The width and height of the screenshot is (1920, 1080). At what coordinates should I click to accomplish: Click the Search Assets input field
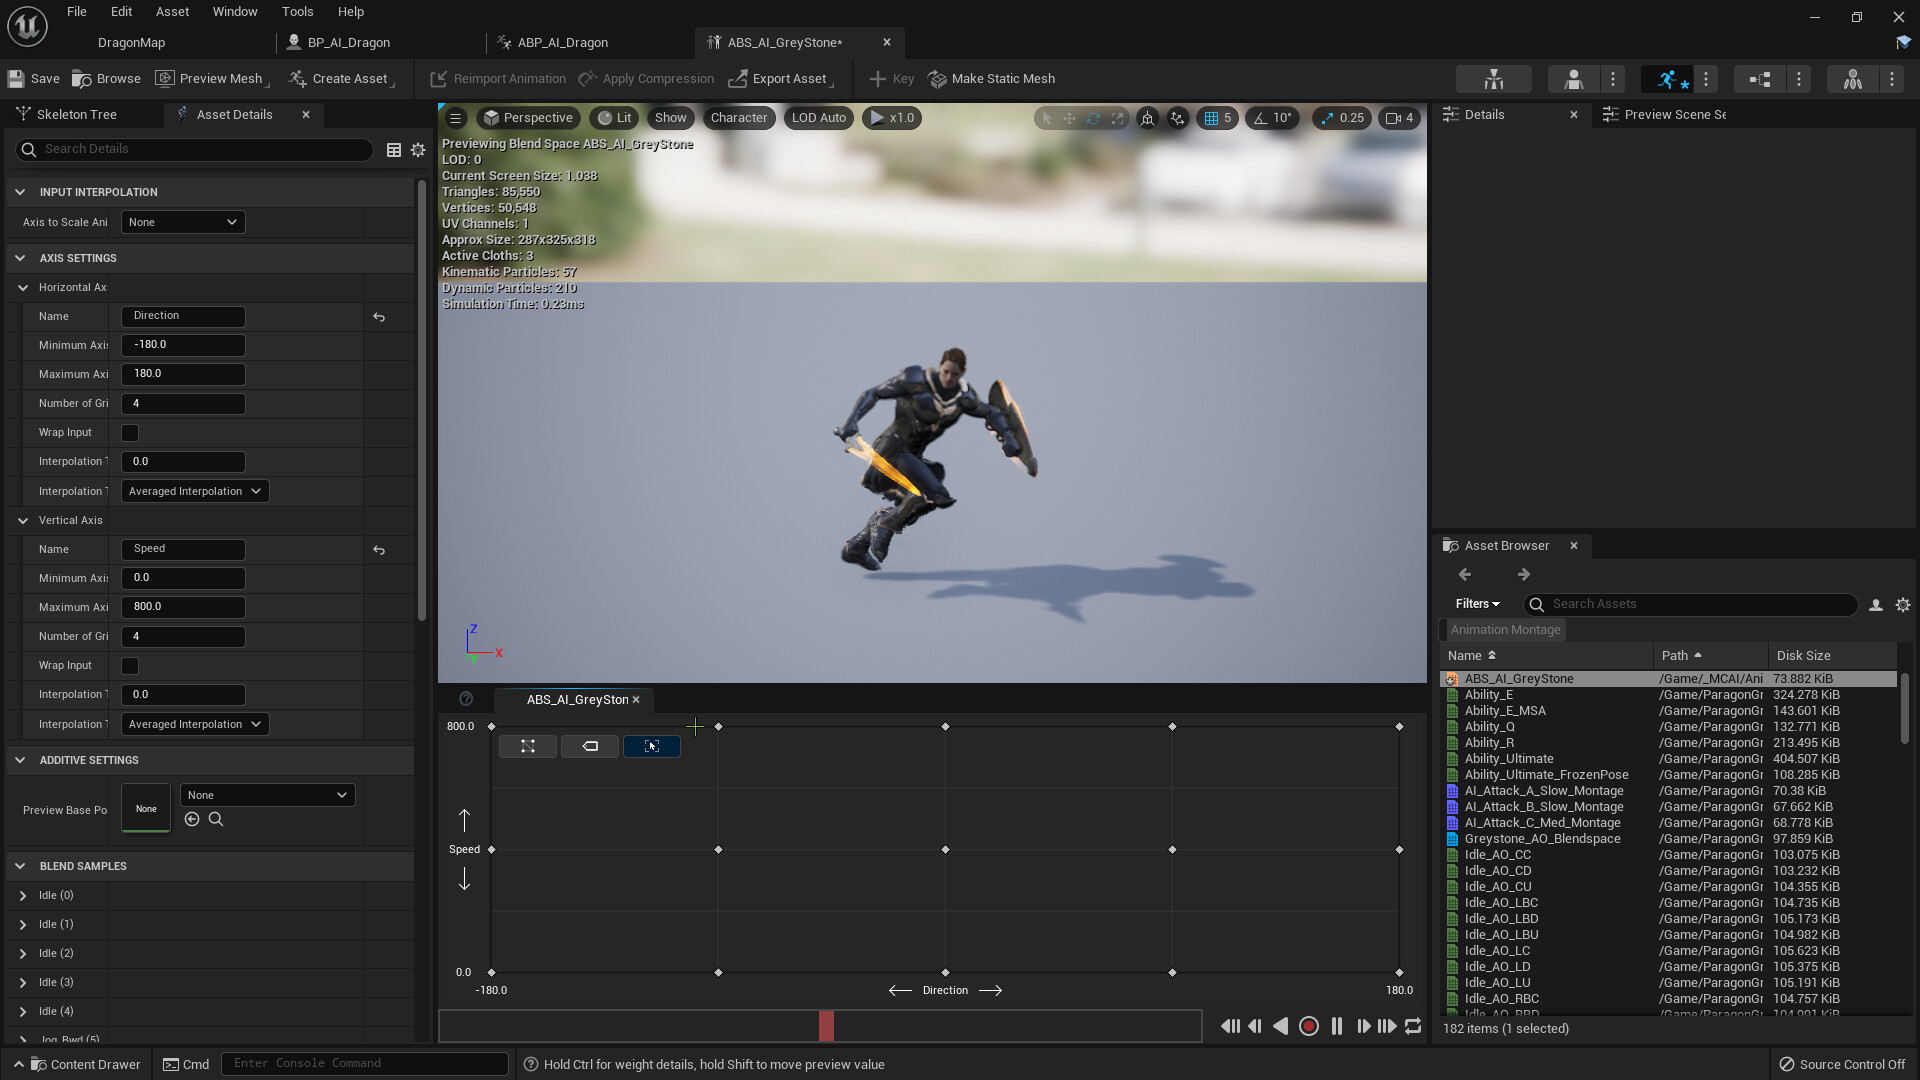1690,604
